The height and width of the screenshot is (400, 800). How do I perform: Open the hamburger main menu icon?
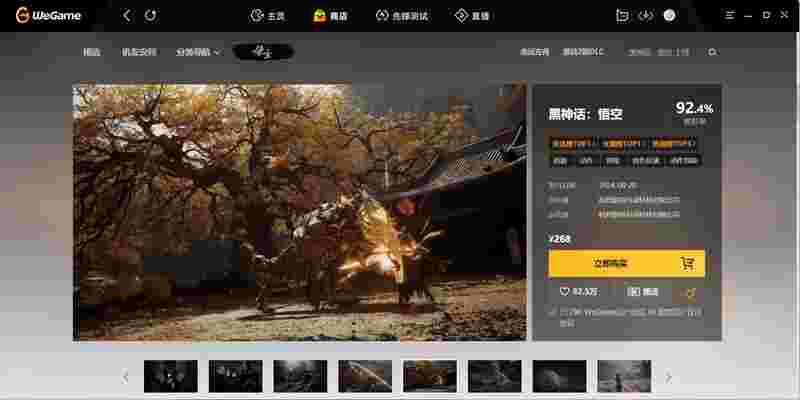pos(730,16)
